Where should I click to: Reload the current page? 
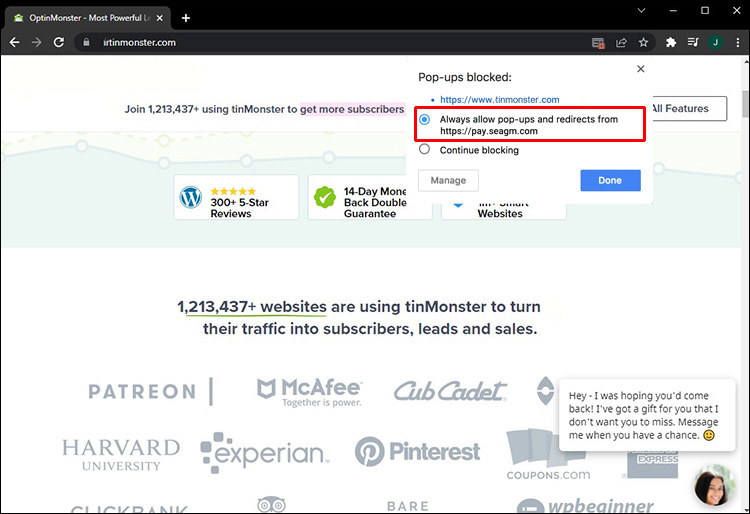coord(59,43)
